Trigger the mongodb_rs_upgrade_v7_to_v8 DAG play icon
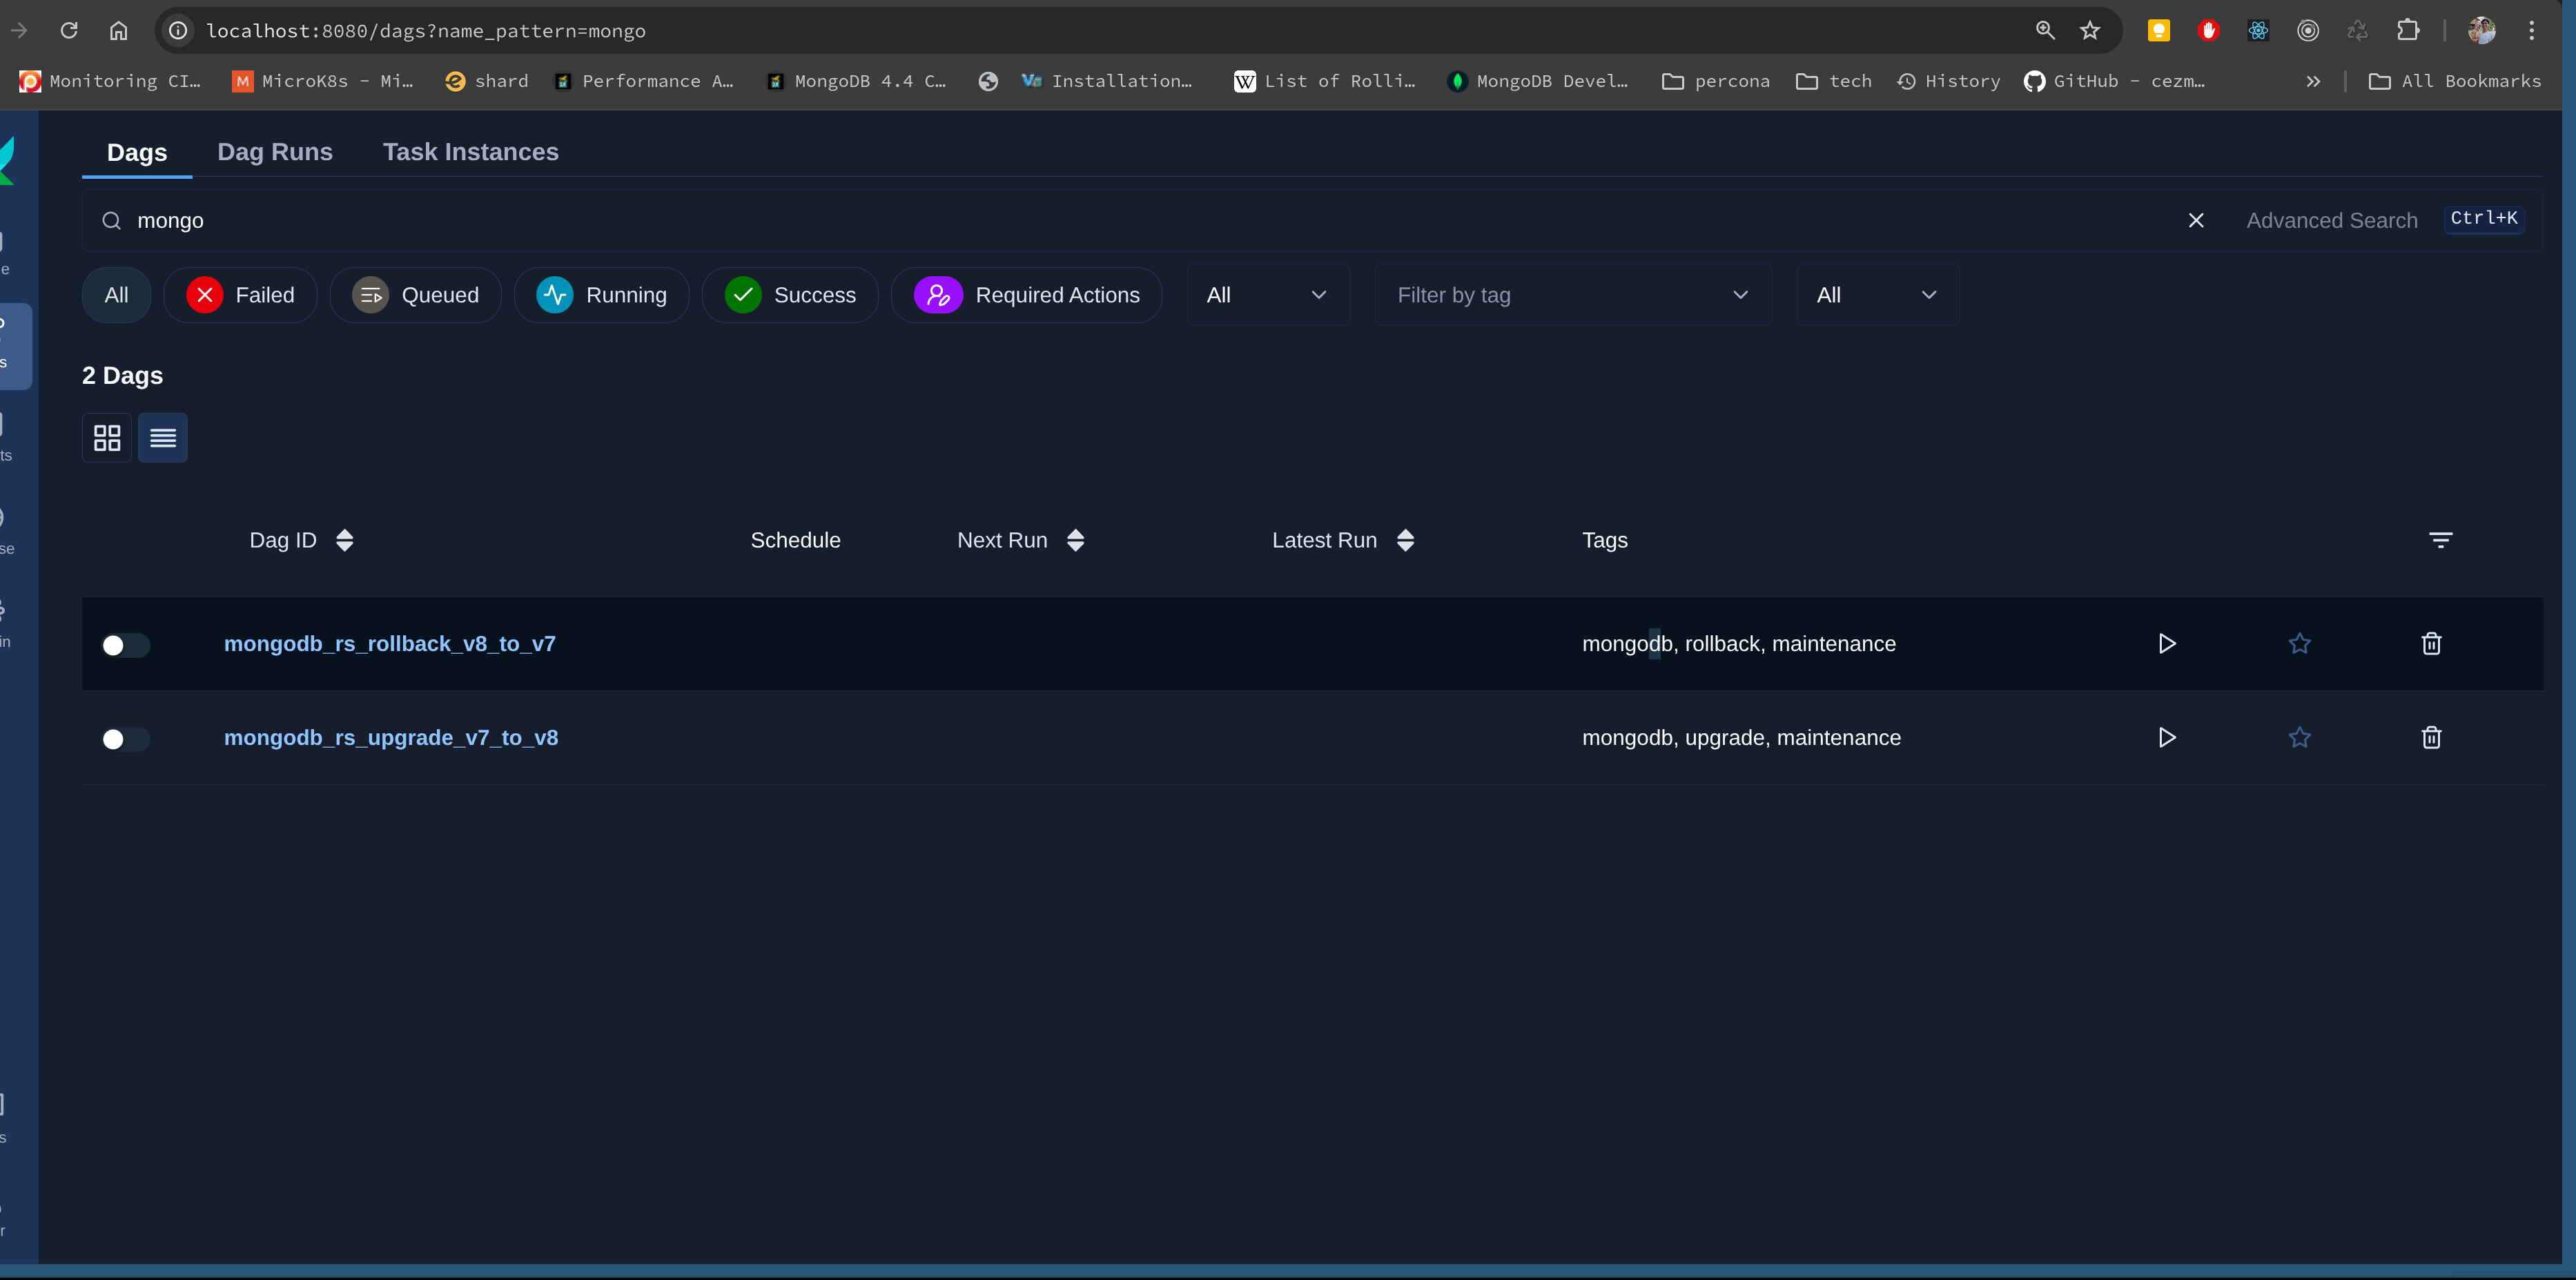2576x1280 pixels. [x=2166, y=737]
